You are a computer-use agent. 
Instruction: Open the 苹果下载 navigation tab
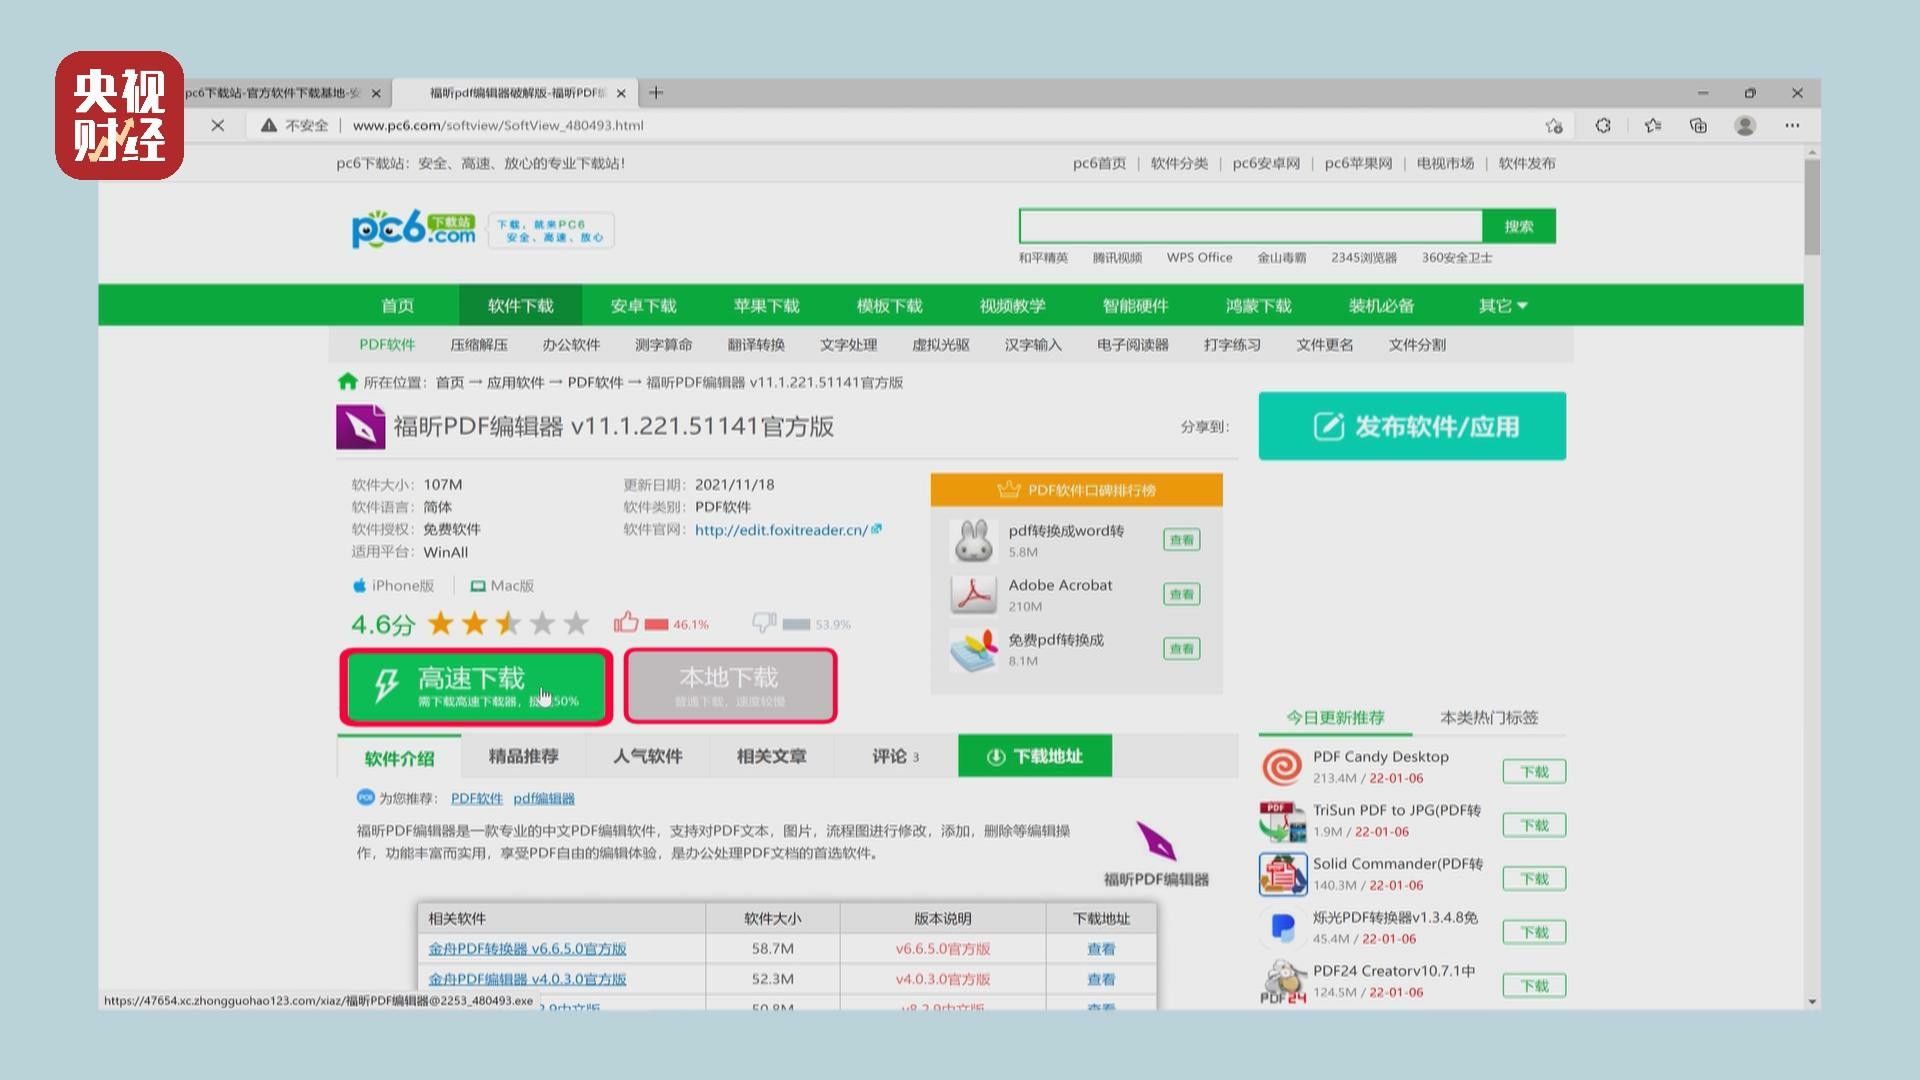coord(766,306)
